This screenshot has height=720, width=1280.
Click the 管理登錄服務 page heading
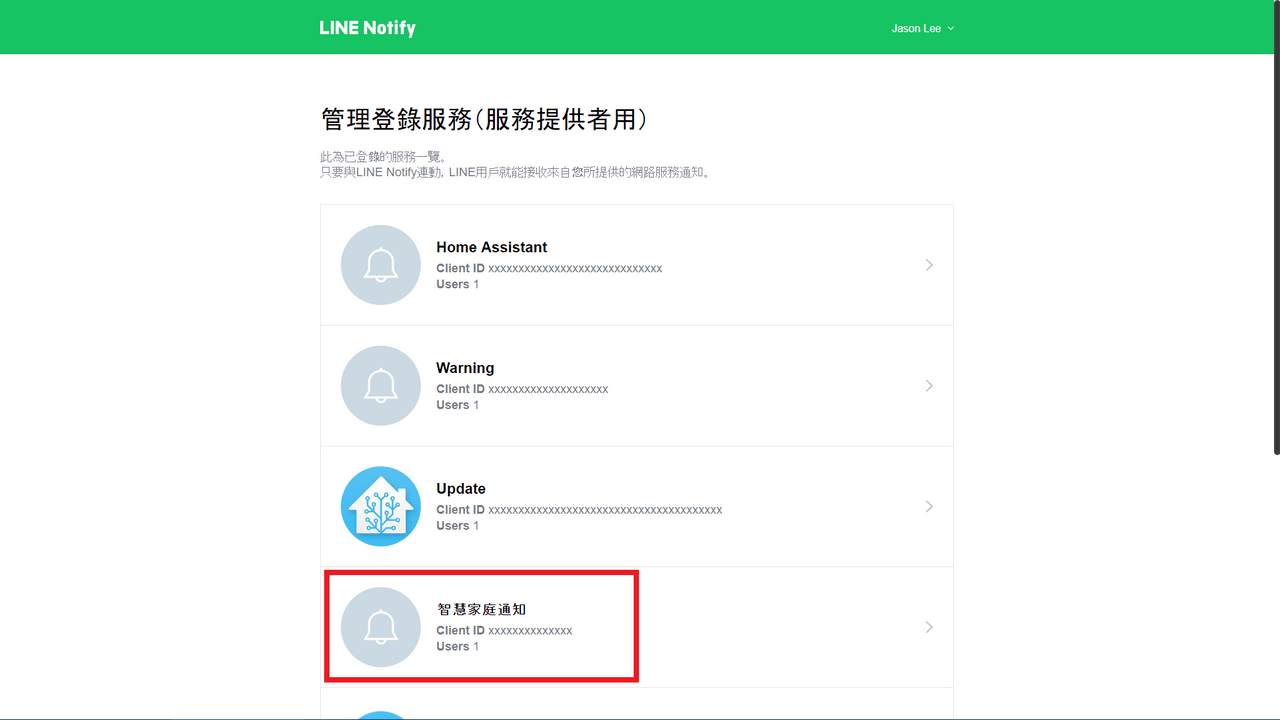(484, 119)
